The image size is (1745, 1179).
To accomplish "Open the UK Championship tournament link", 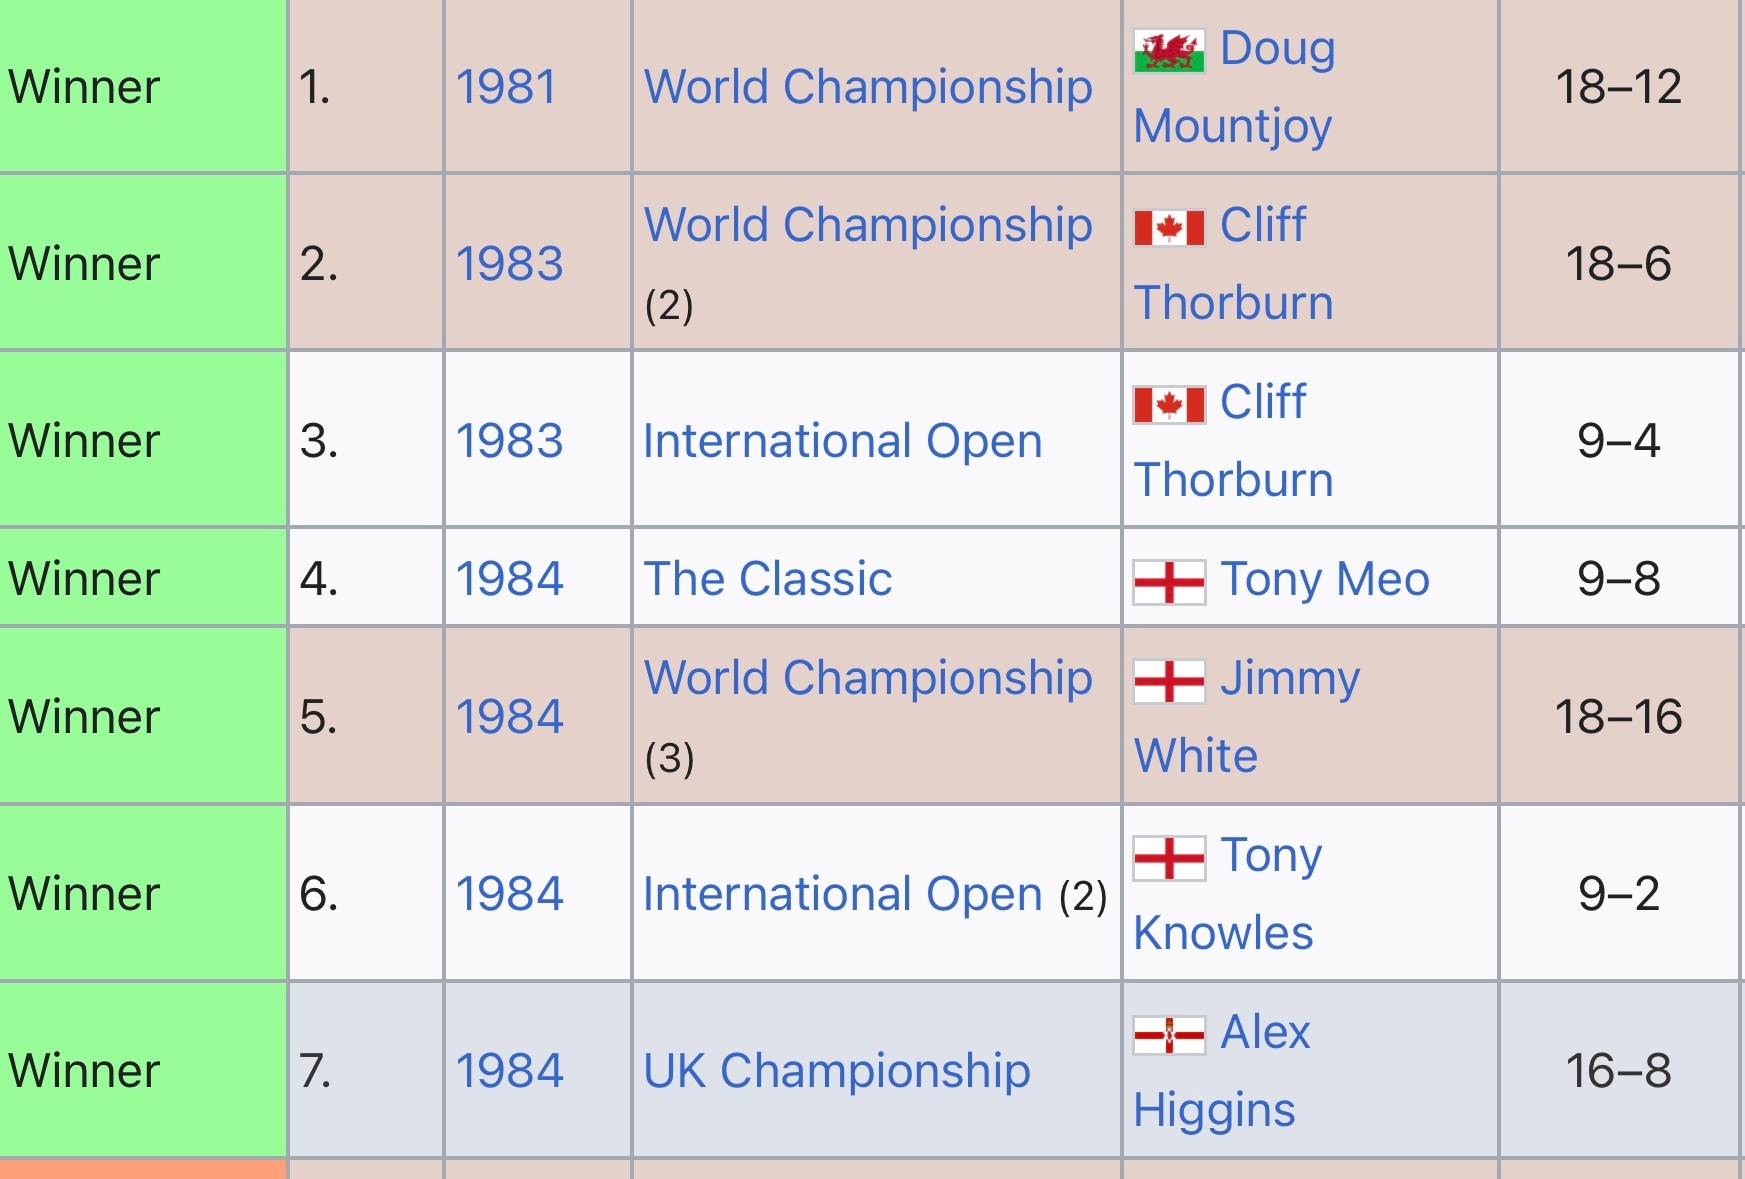I will coord(837,1071).
